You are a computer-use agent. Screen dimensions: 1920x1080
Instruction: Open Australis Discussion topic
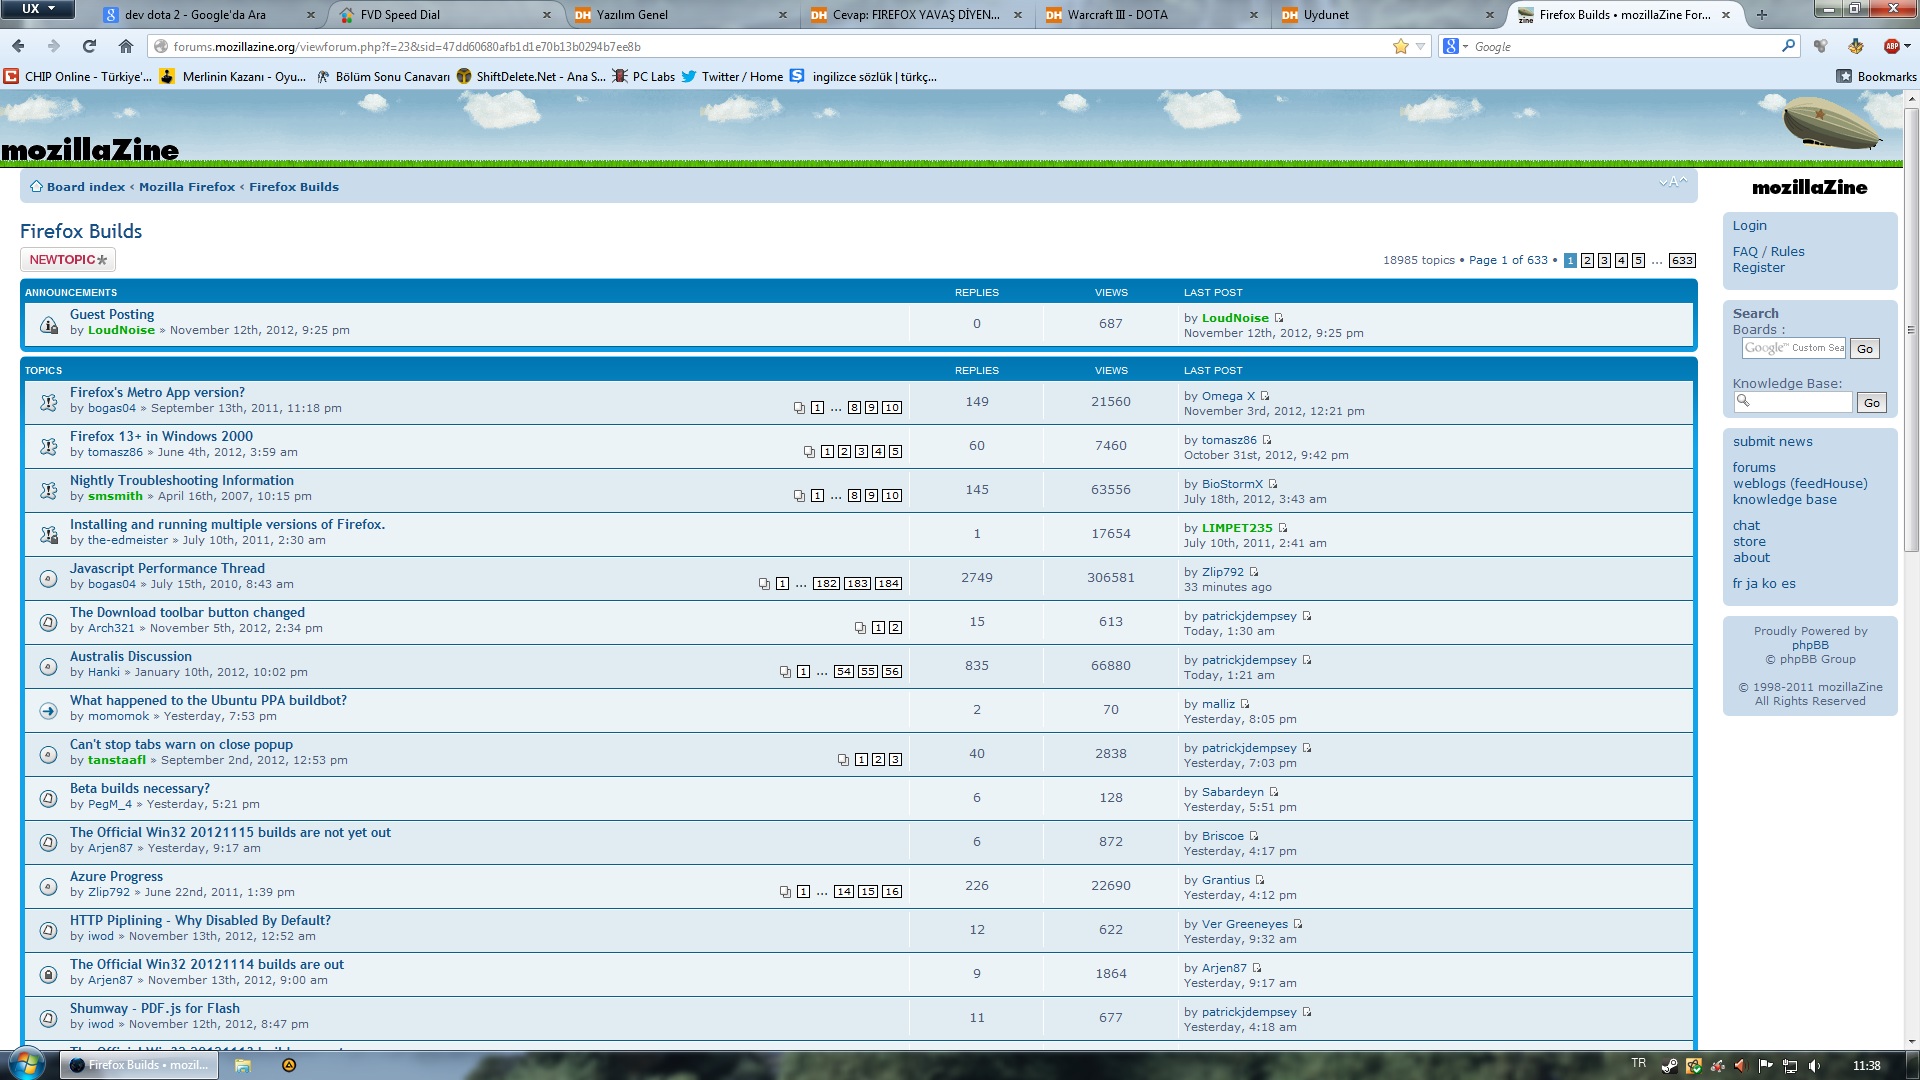[131, 657]
